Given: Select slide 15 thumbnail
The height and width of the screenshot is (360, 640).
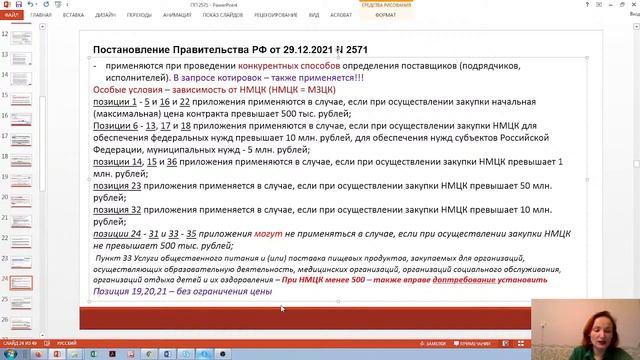Looking at the screenshot, I should pyautogui.click(x=21, y=99).
